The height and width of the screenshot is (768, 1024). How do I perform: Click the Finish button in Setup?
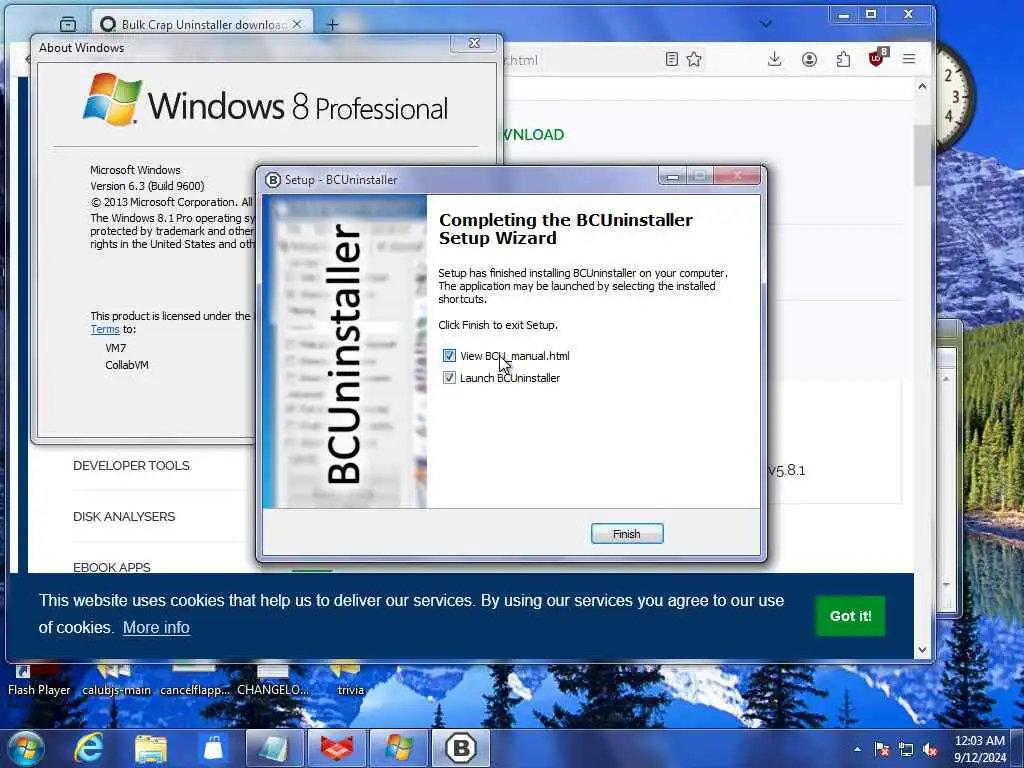tap(627, 534)
